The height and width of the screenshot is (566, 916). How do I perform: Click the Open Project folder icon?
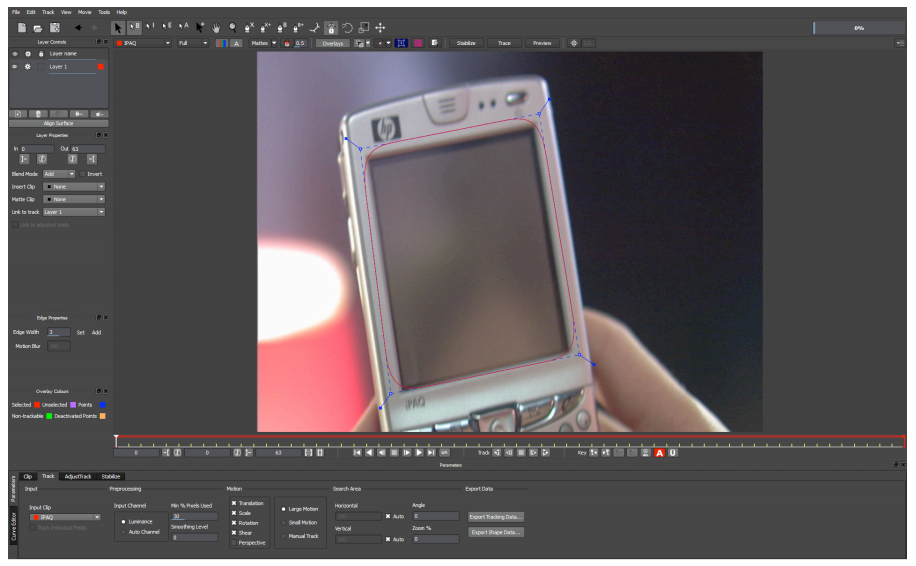pyautogui.click(x=38, y=27)
